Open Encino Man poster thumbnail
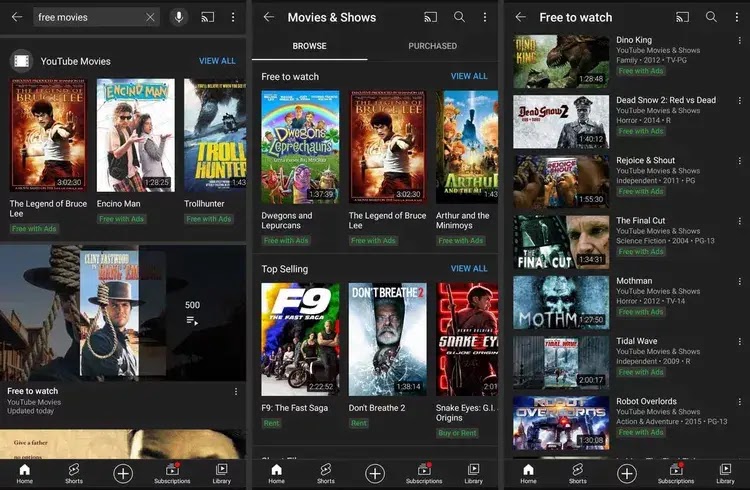750x490 pixels. tap(136, 135)
